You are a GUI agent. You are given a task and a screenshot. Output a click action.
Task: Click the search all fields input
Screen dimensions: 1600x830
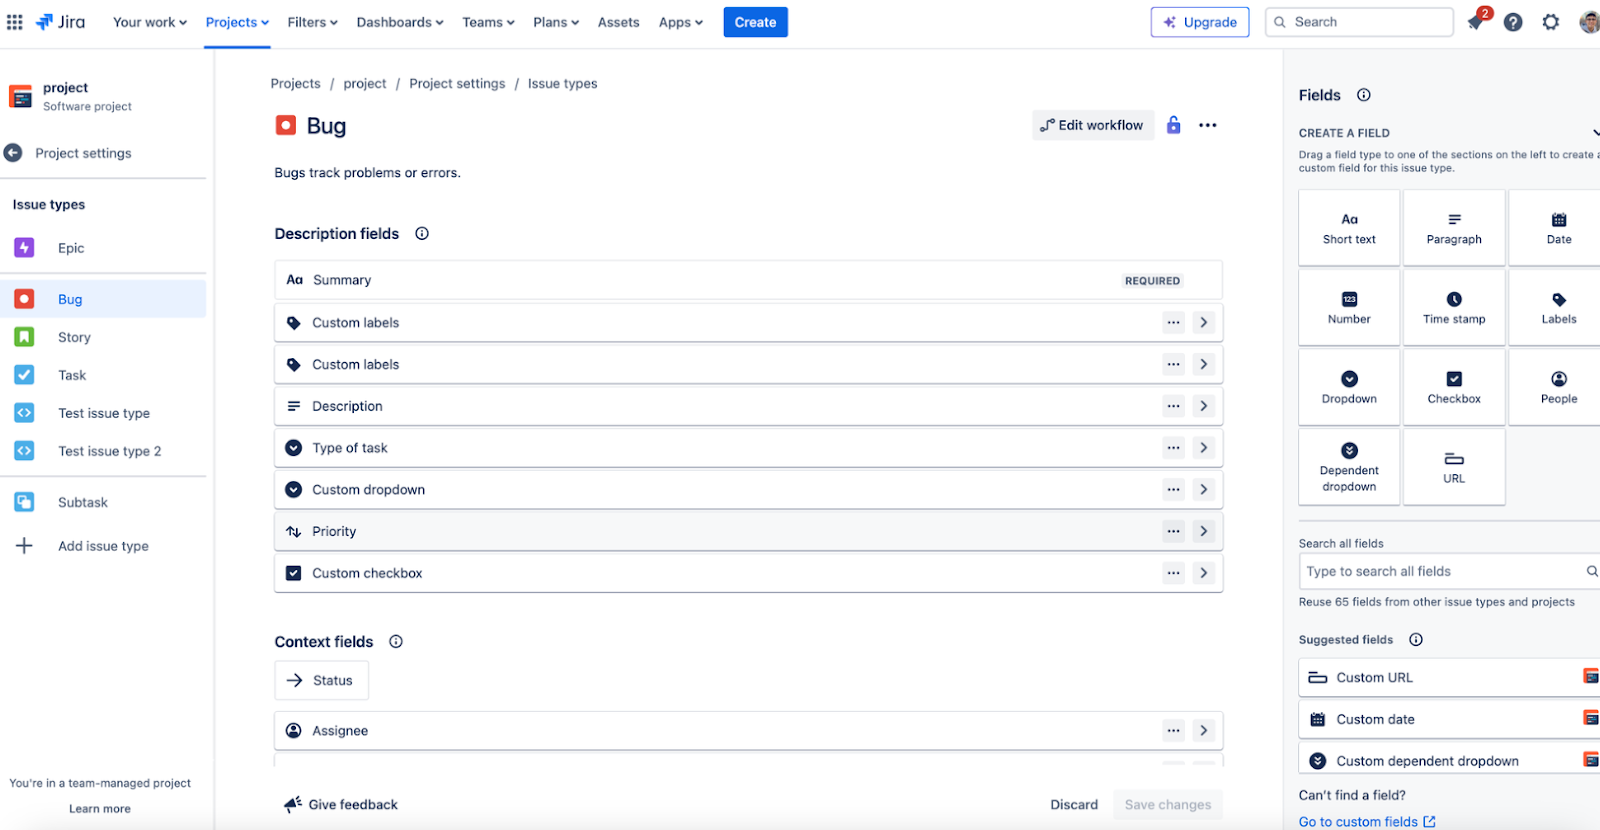pyautogui.click(x=1438, y=572)
